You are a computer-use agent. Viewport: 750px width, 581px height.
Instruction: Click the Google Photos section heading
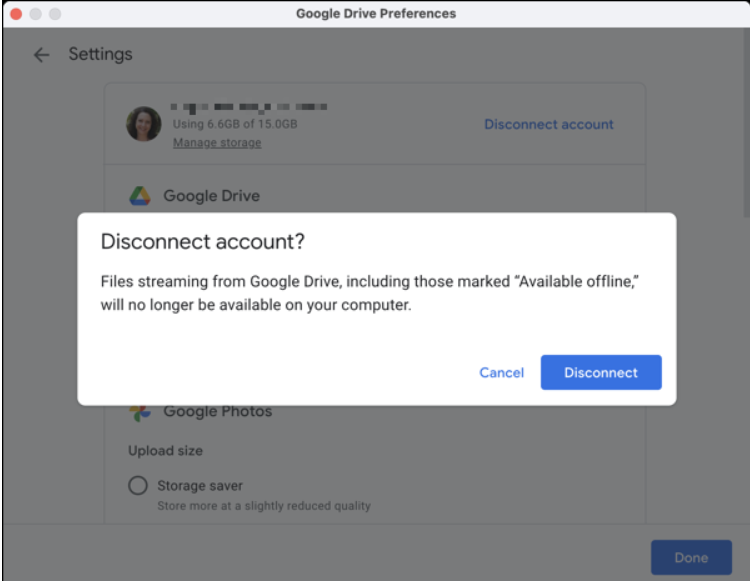218,411
